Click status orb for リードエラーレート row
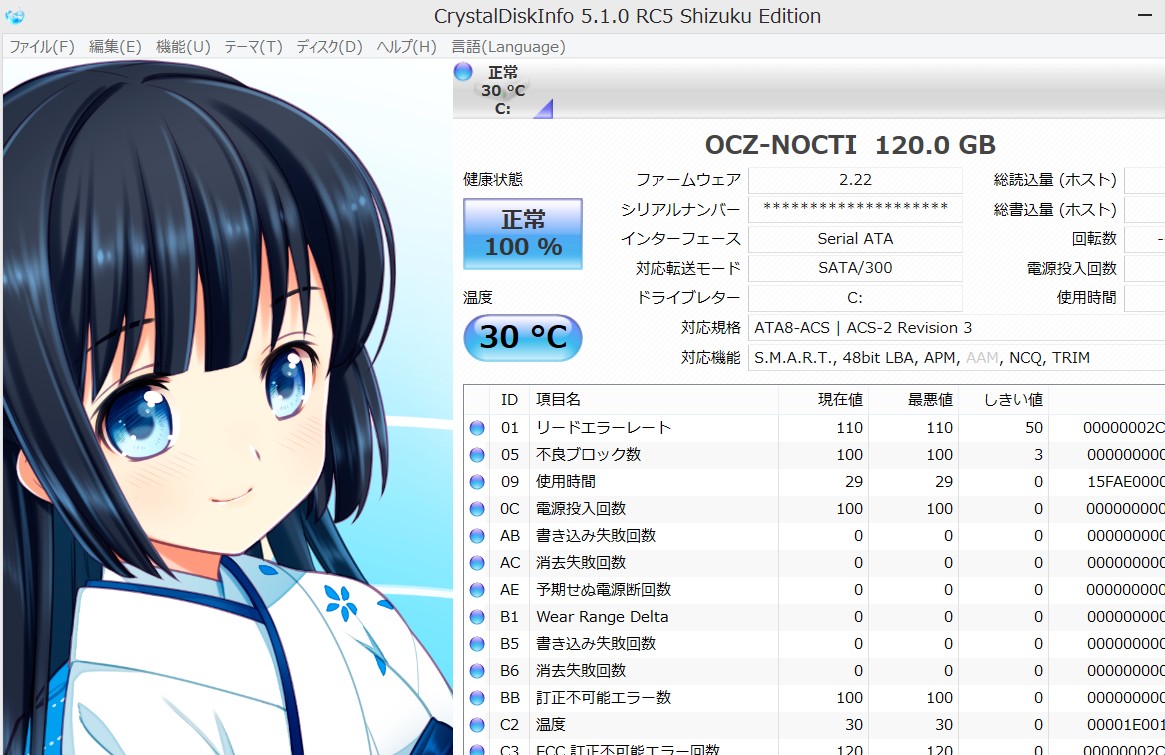 tap(477, 428)
